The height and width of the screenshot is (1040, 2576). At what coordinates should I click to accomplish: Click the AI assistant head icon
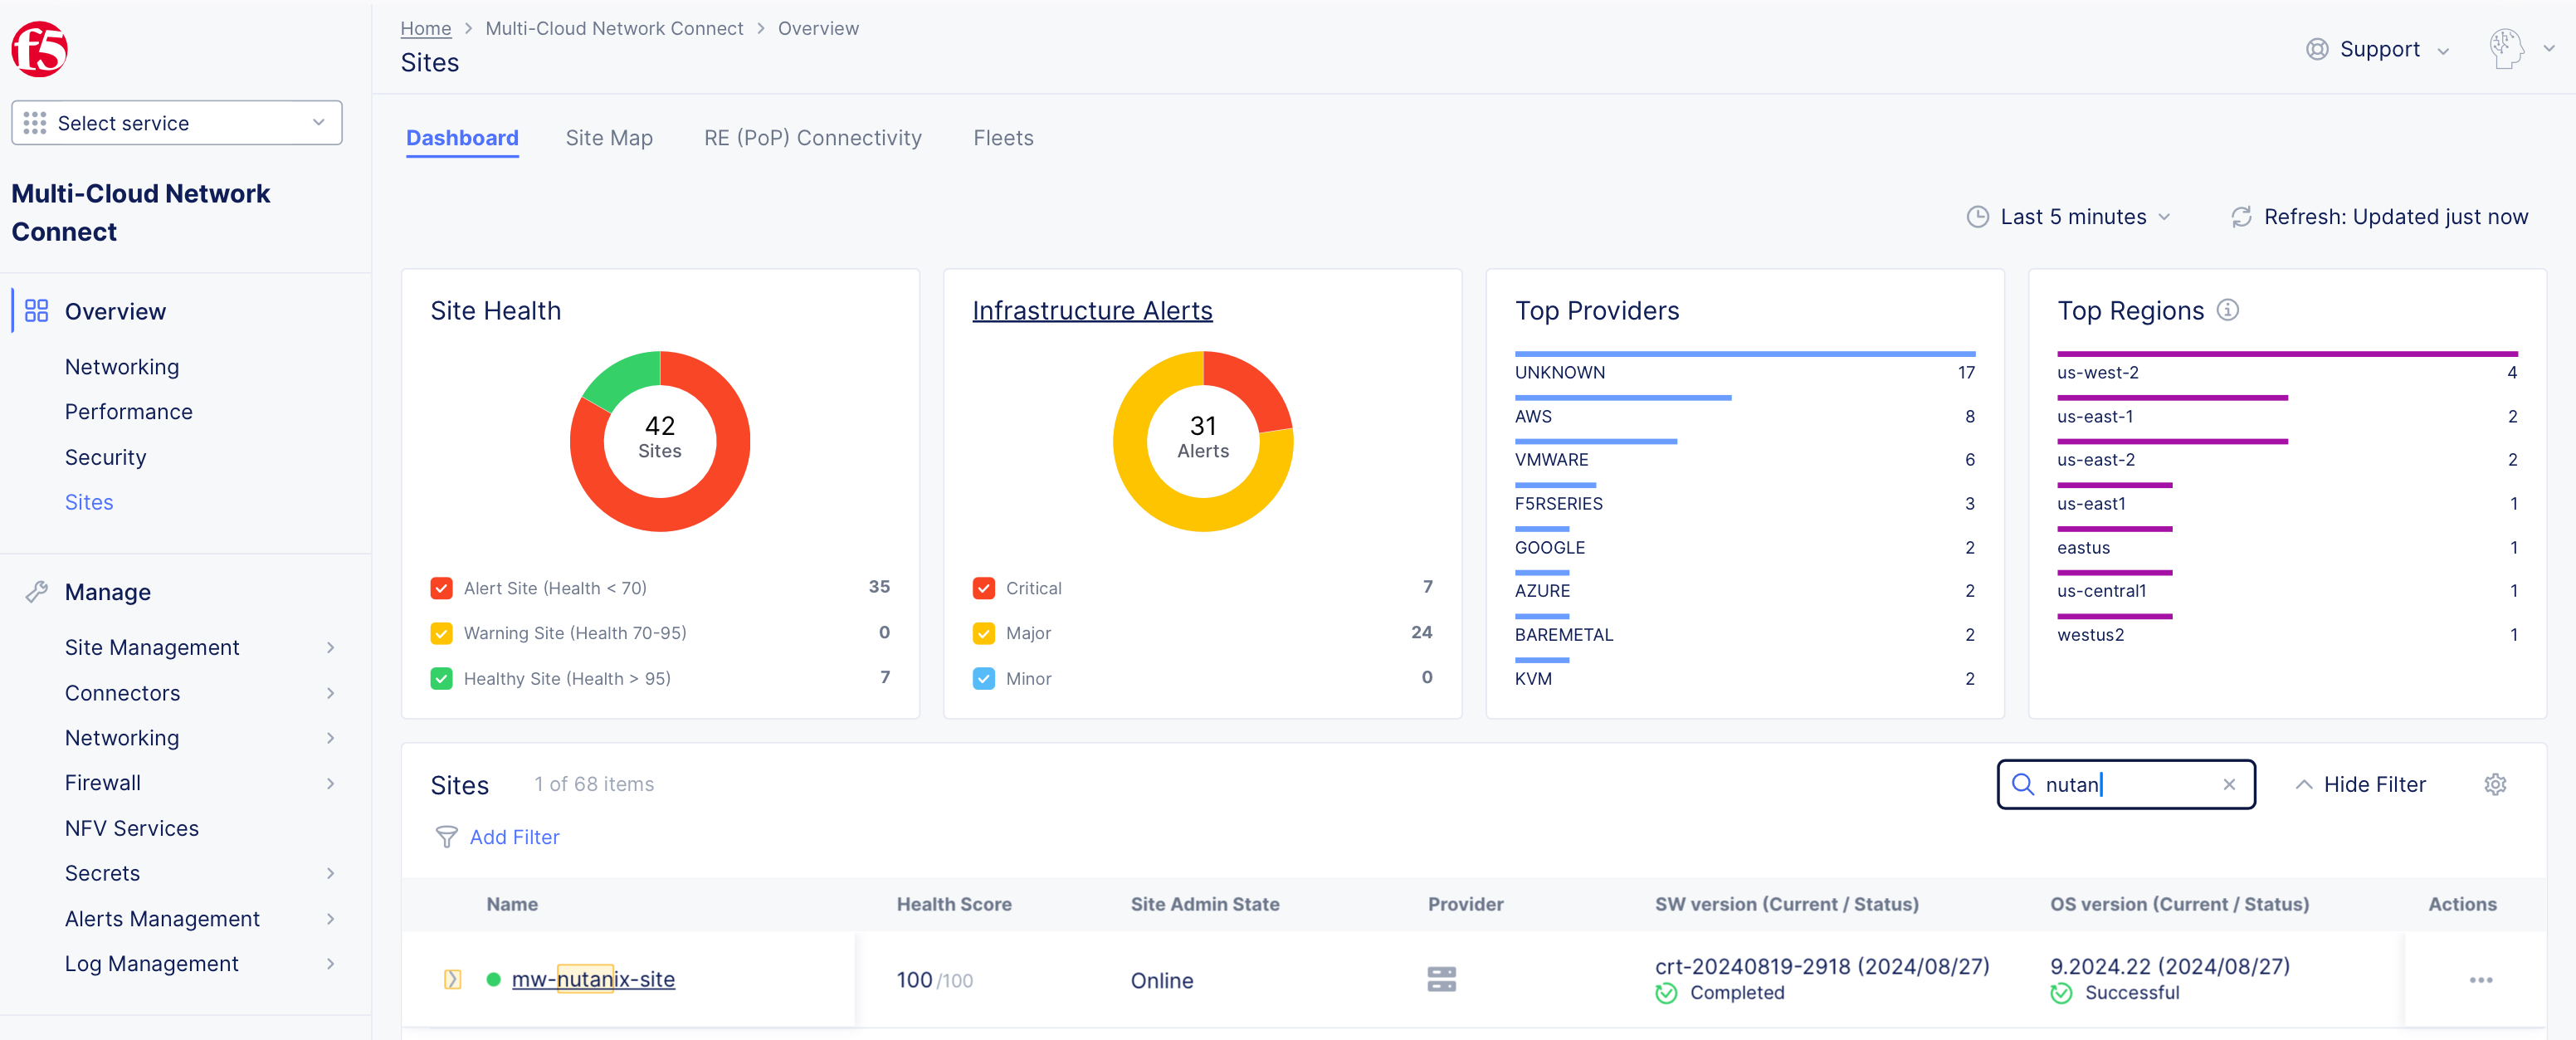pos(2506,48)
